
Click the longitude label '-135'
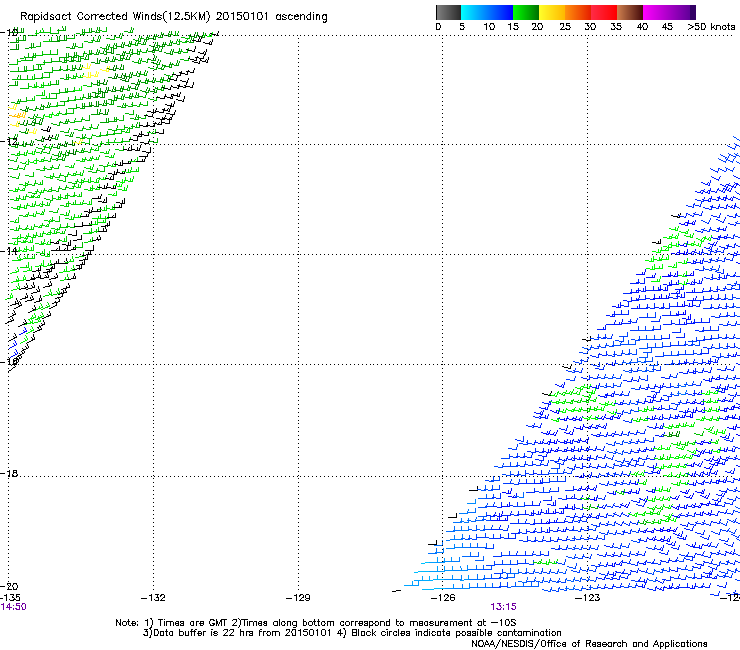point(10,598)
